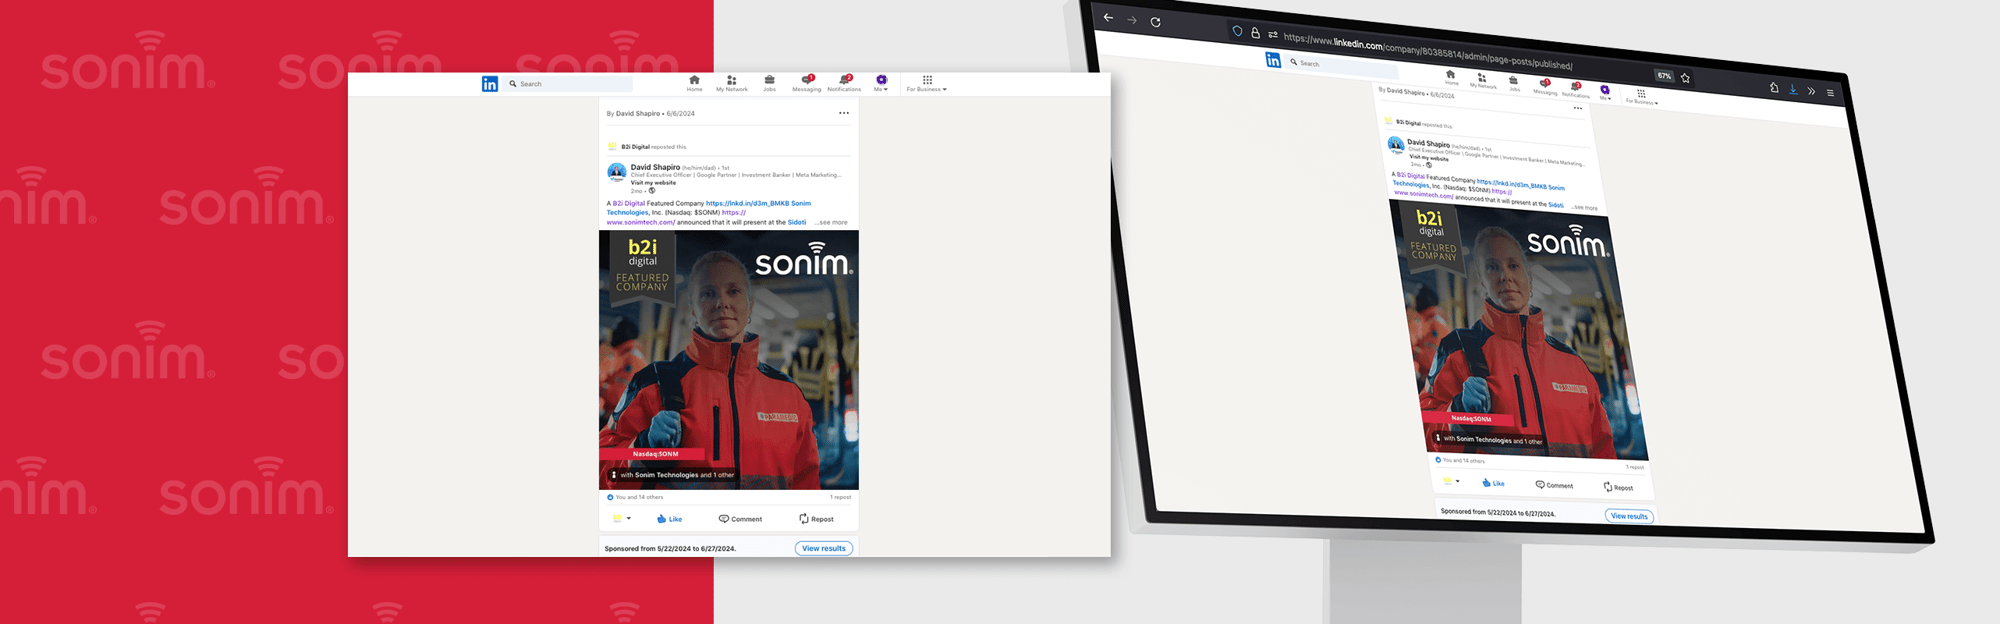Screen dimensions: 2000x624
Task: Open Jobs in the monitor LinkedIn navbar
Action: 1514,84
